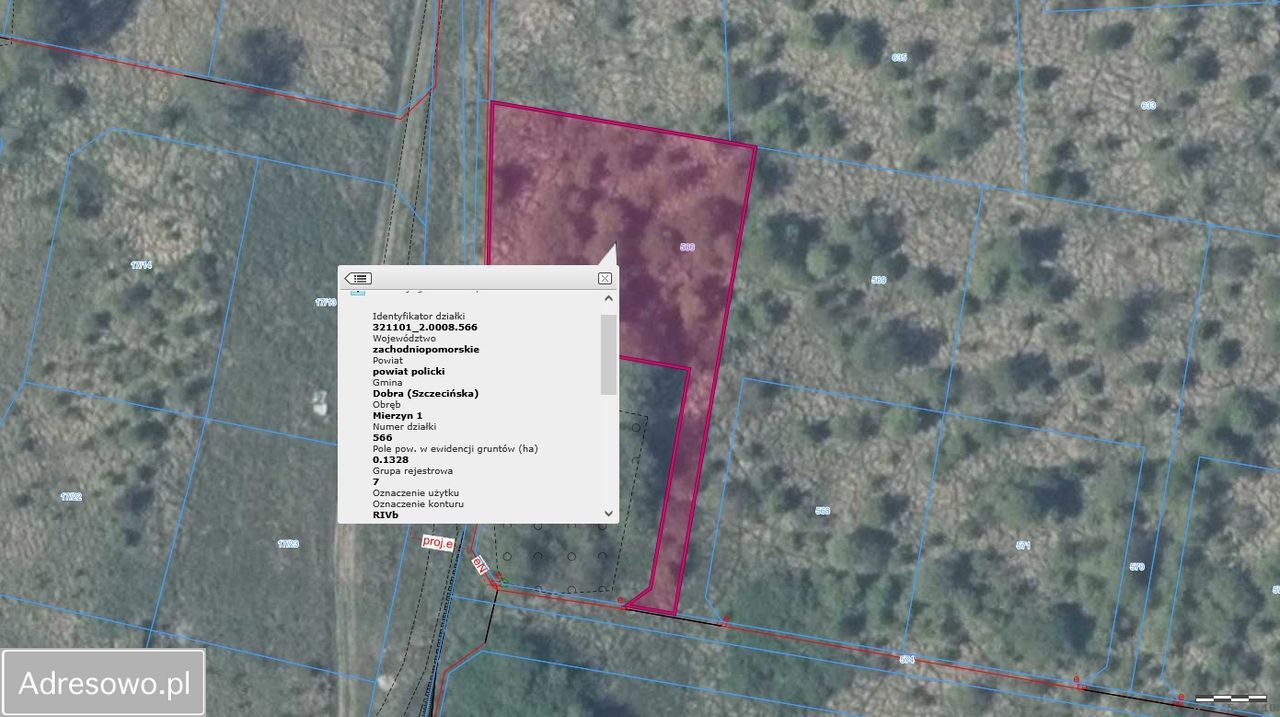The image size is (1280, 717).
Task: Click the popup scrollbar up arrow
Action: click(x=608, y=298)
